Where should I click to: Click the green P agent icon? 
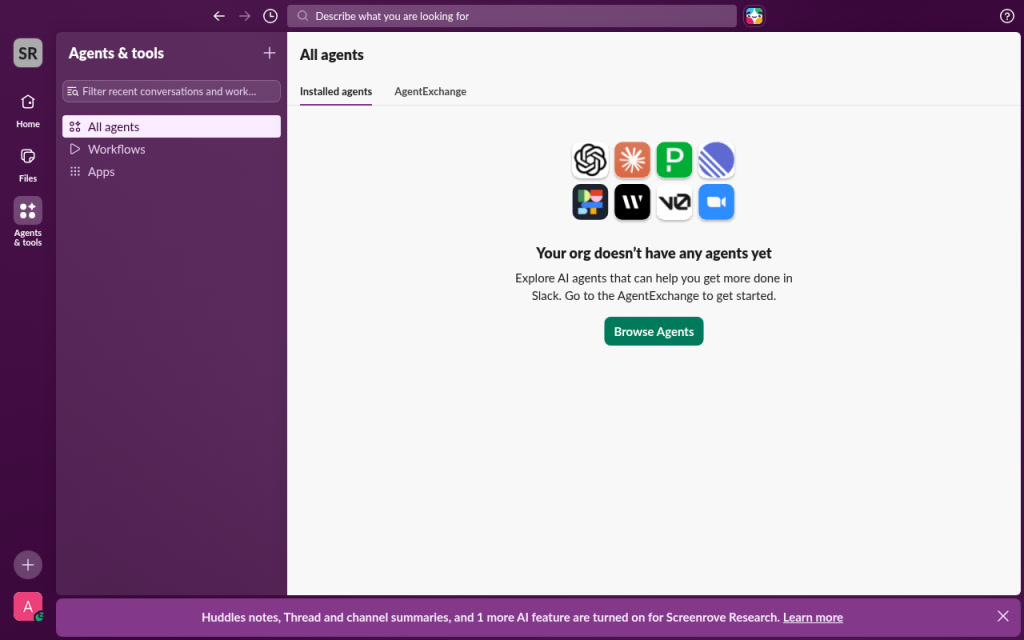coord(674,160)
